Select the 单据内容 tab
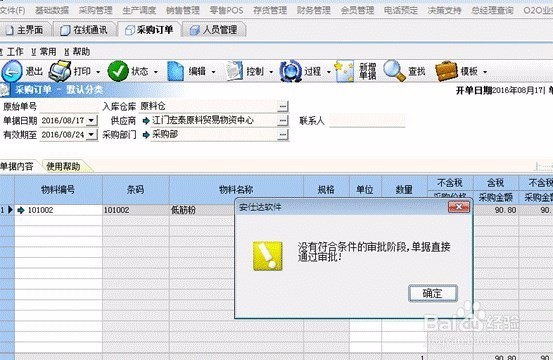This screenshot has height=360, width=553. [17, 166]
